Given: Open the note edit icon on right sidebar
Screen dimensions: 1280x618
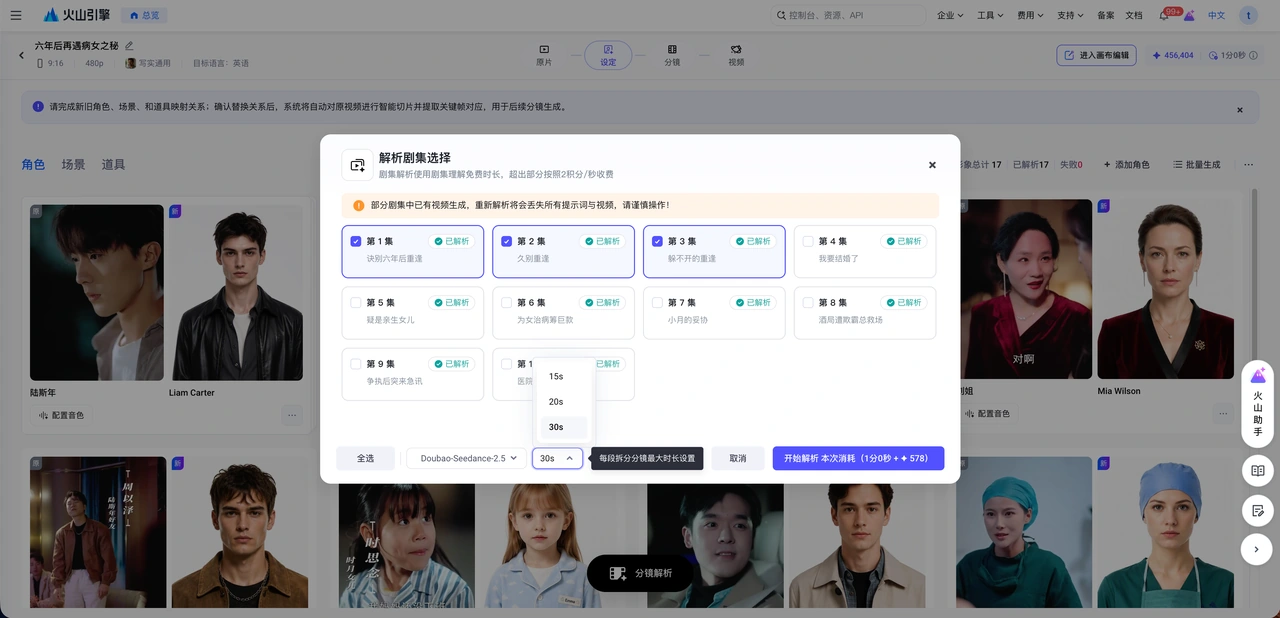Looking at the screenshot, I should coord(1257,510).
